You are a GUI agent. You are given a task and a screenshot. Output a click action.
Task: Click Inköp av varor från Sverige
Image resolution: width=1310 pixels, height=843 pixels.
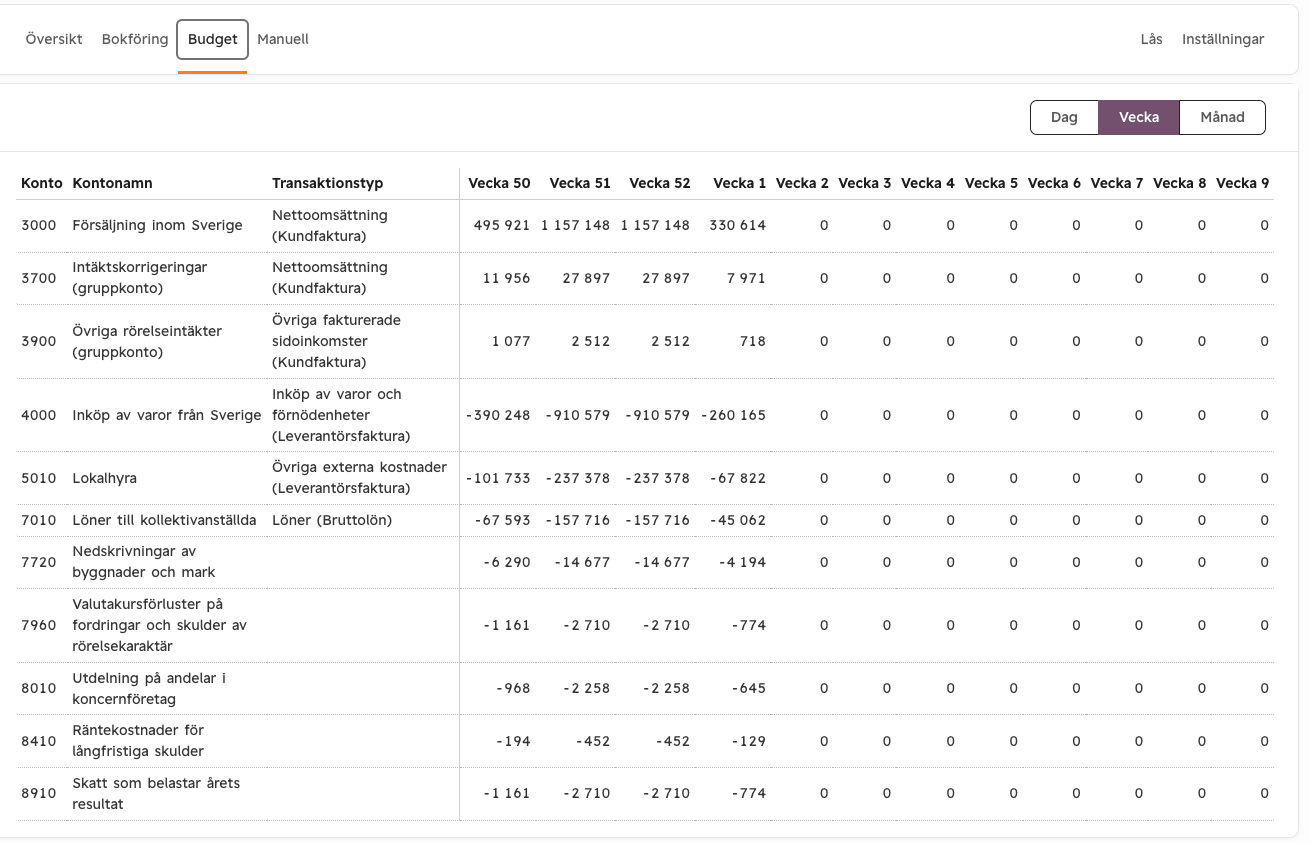[167, 415]
